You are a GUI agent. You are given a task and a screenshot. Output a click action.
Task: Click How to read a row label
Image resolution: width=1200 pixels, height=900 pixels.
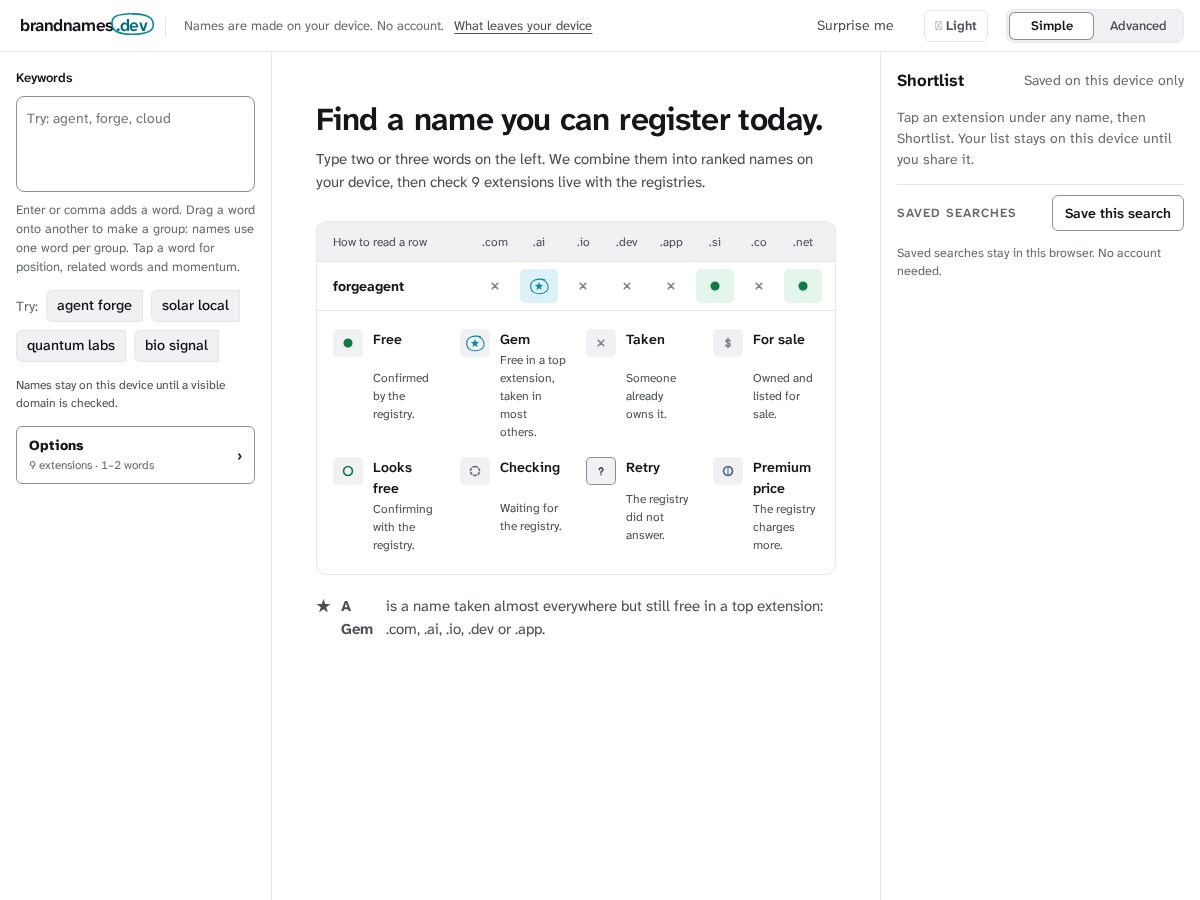(380, 242)
